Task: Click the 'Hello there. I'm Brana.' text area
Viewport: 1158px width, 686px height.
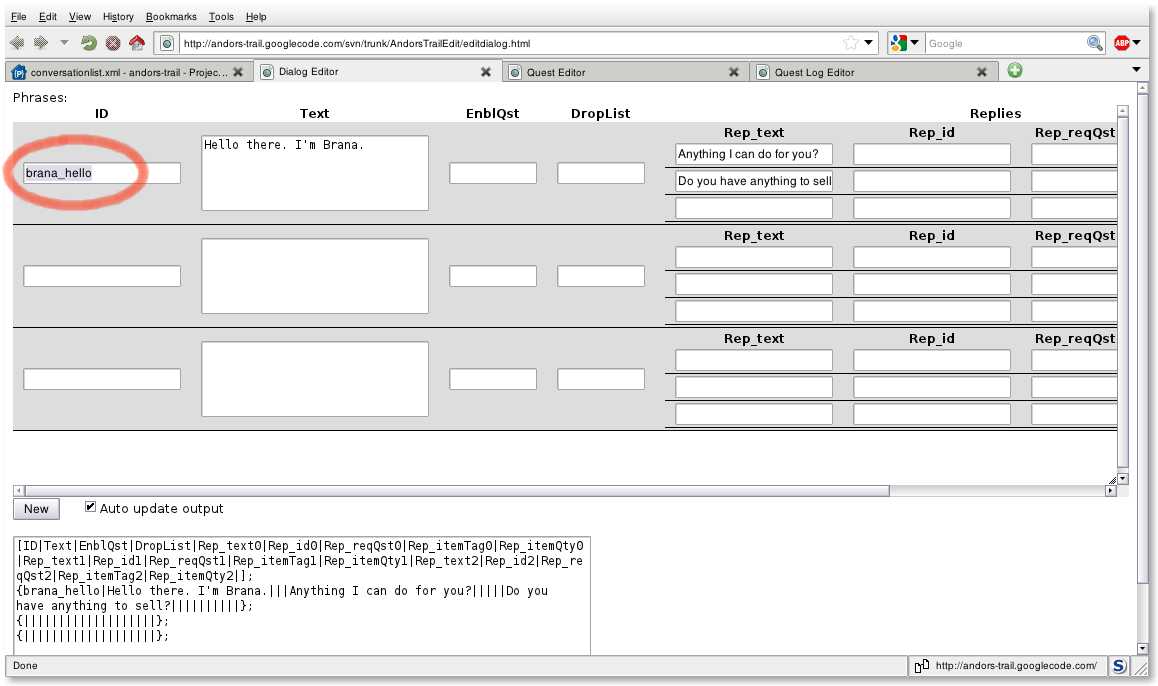Action: click(314, 173)
